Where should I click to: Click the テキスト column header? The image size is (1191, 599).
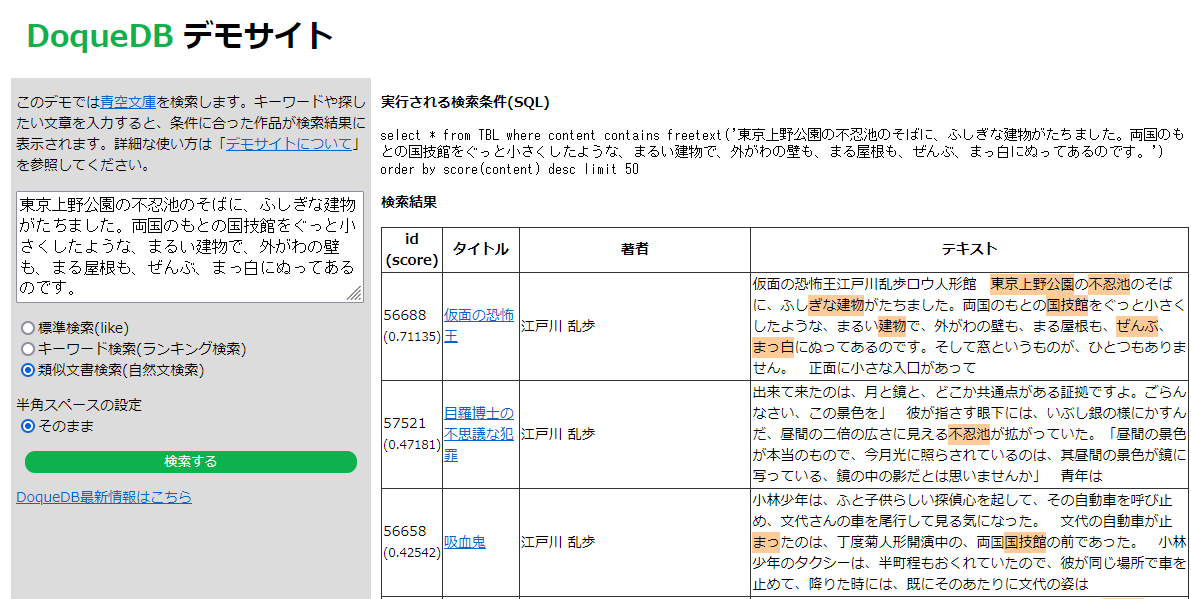tap(969, 249)
